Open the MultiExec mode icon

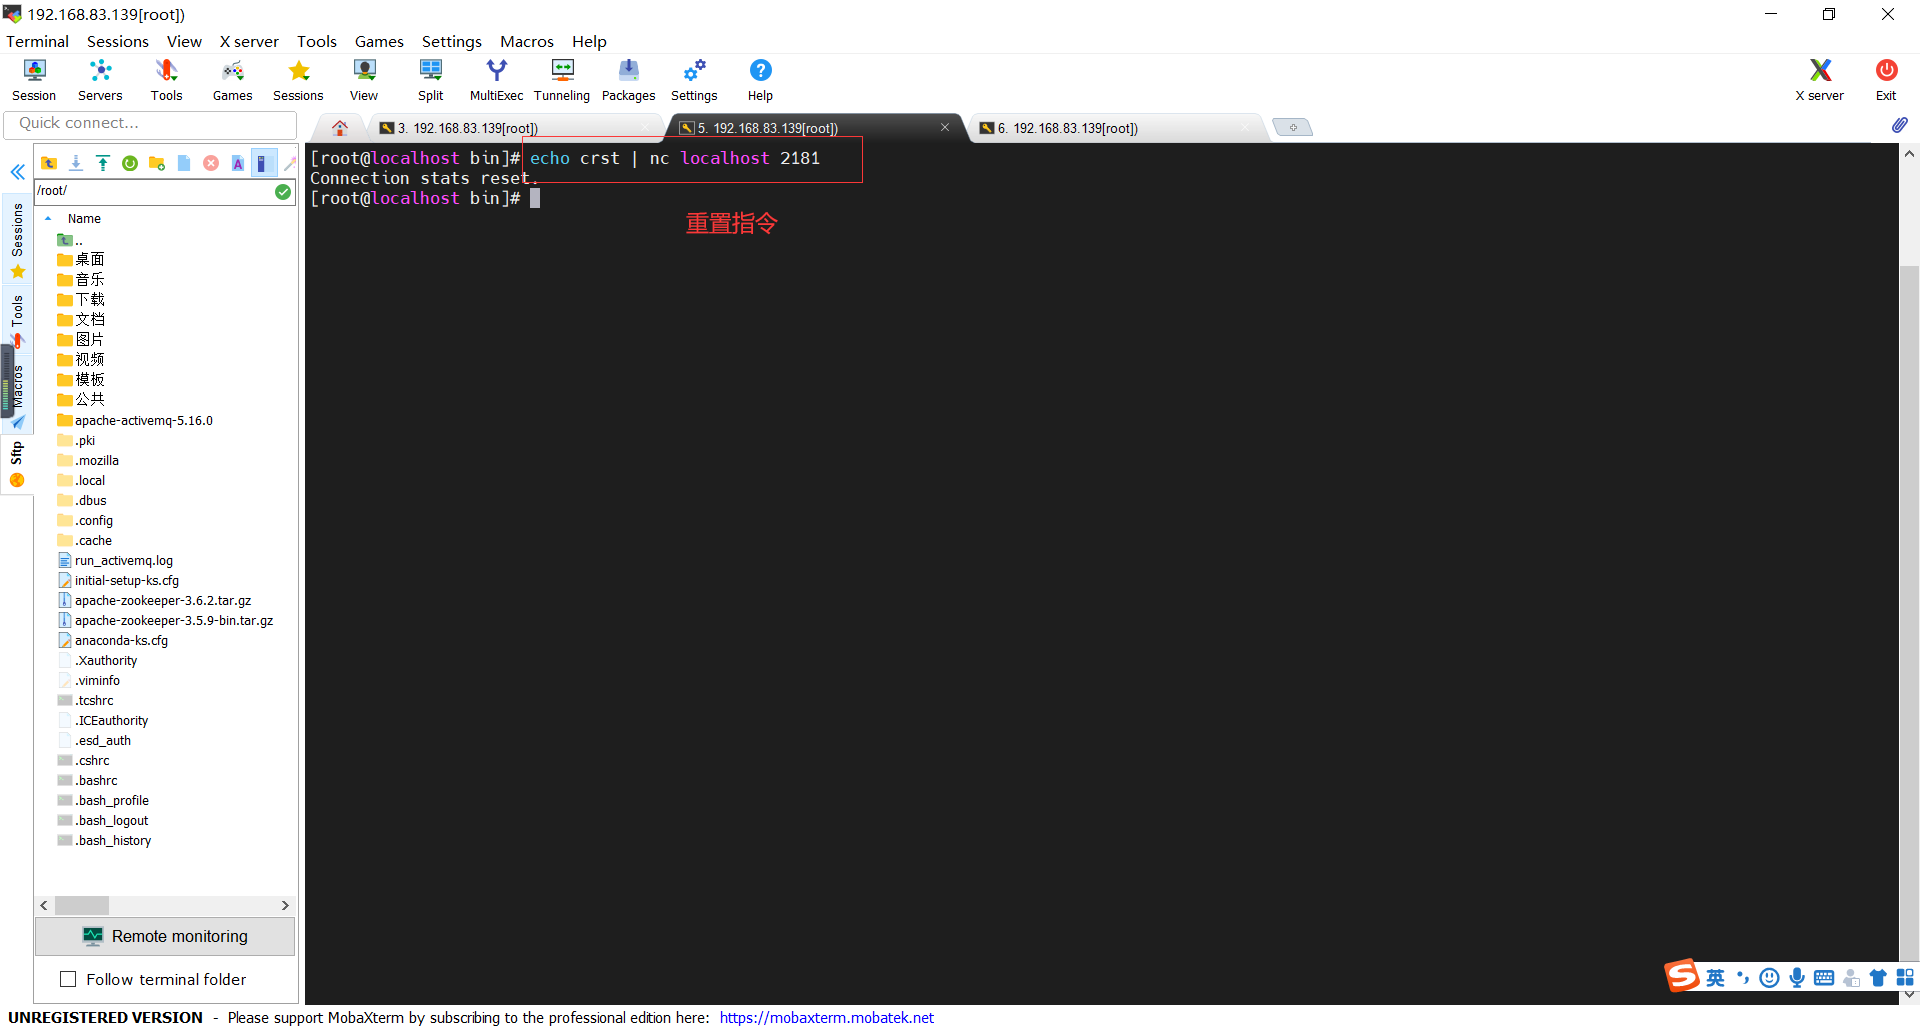[496, 80]
